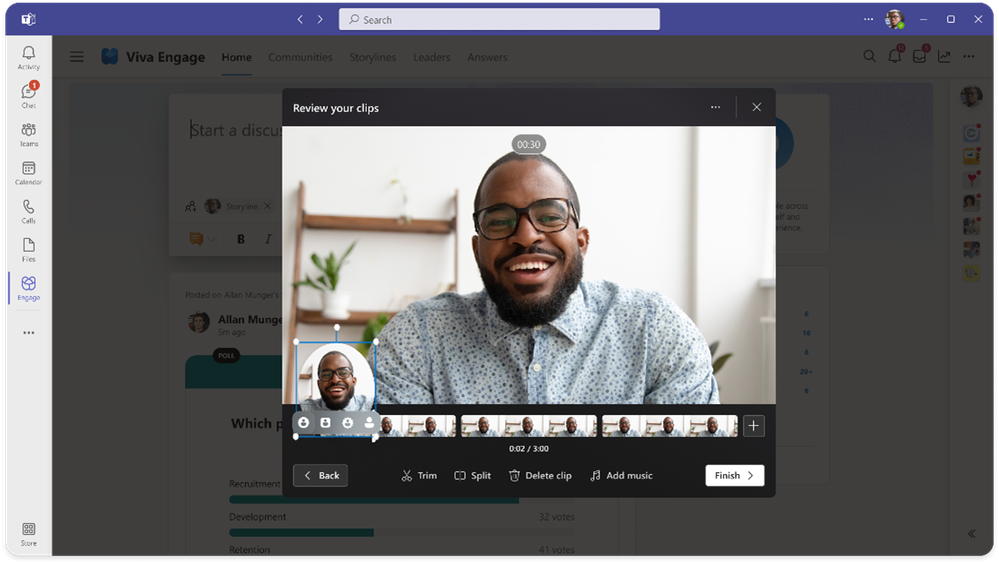
Task: Open the profile avatar in the title bar
Action: point(895,20)
